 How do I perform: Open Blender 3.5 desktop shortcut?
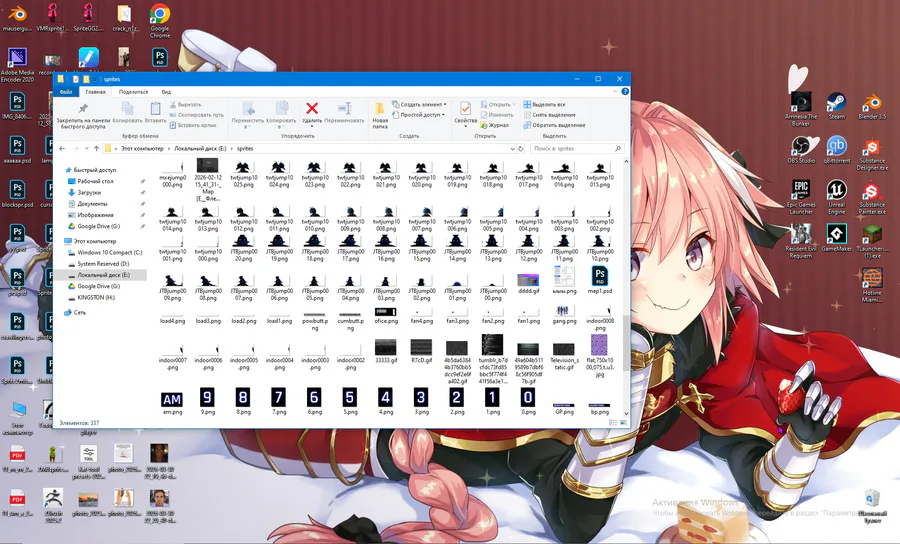[x=872, y=106]
